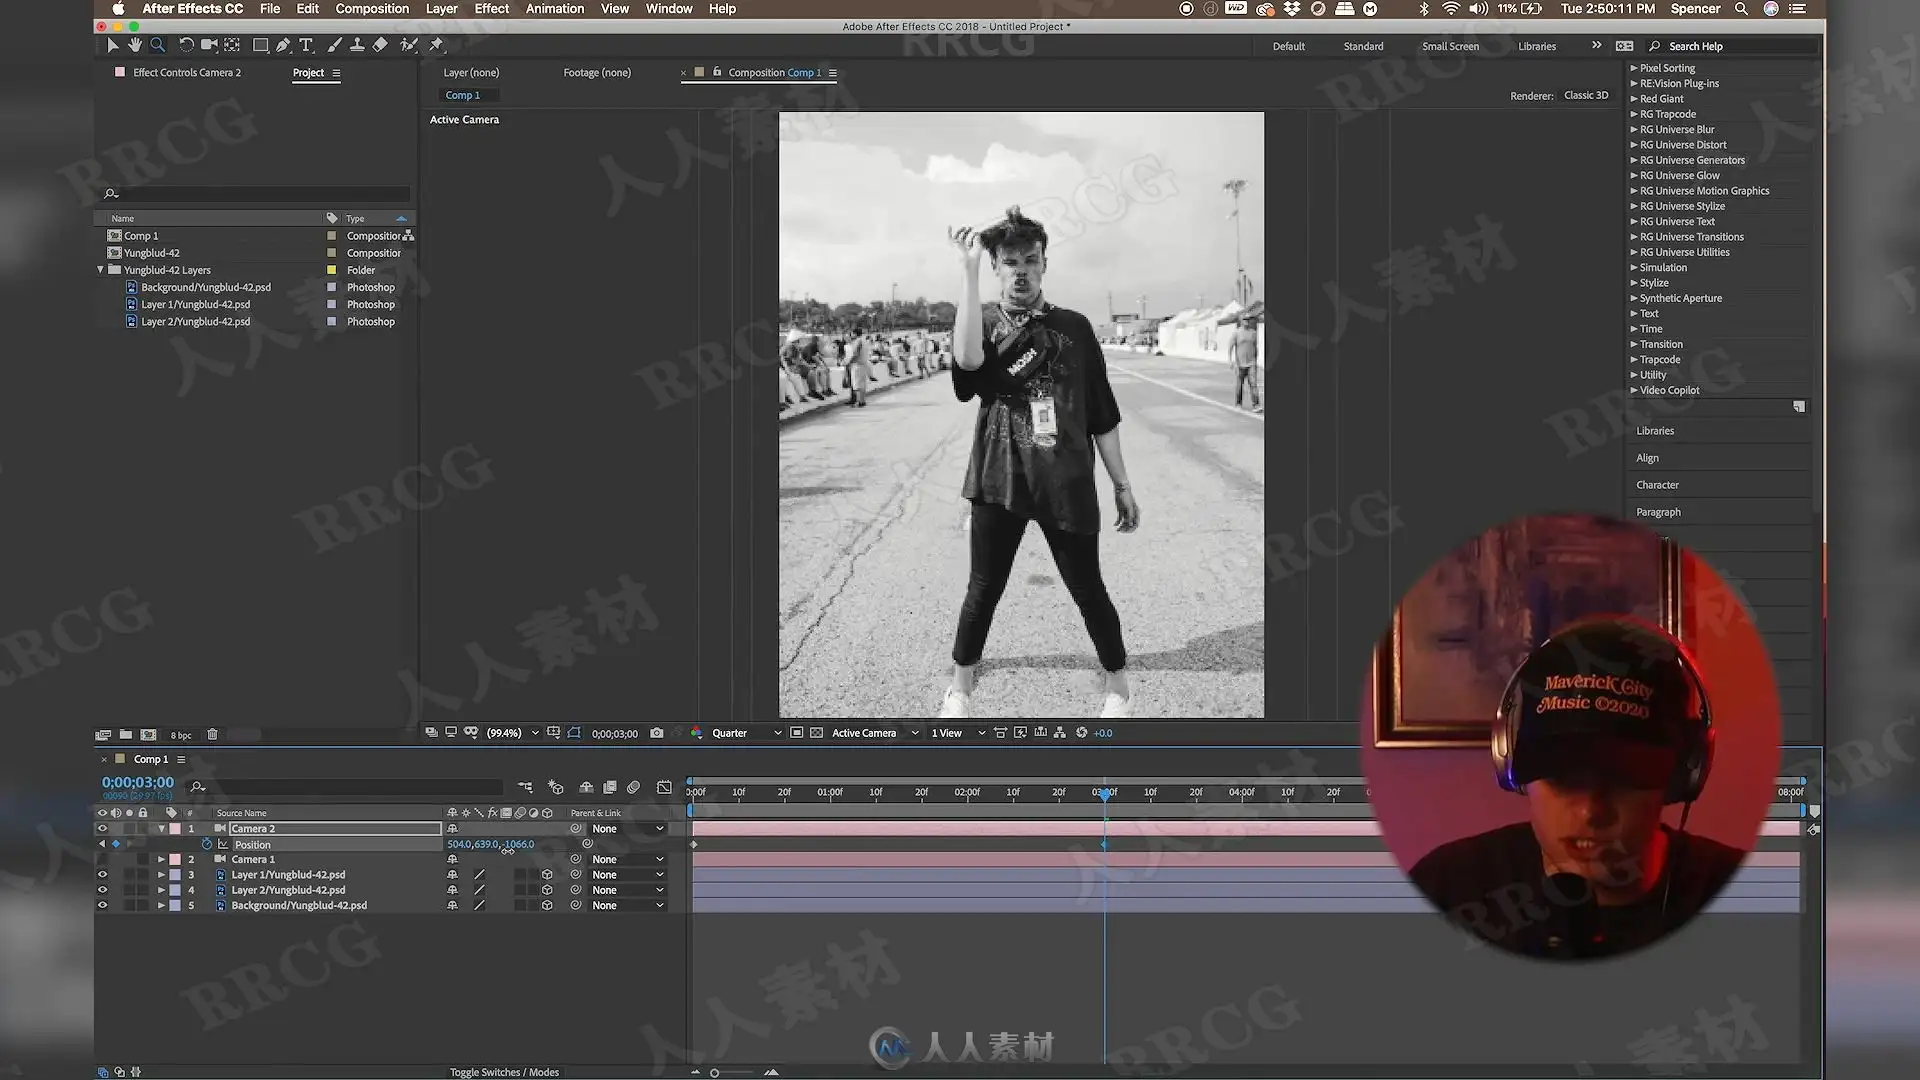Click the yellow label swatch of Yungblud-42 Layers
Viewport: 1920px width, 1080px height.
coord(332,270)
